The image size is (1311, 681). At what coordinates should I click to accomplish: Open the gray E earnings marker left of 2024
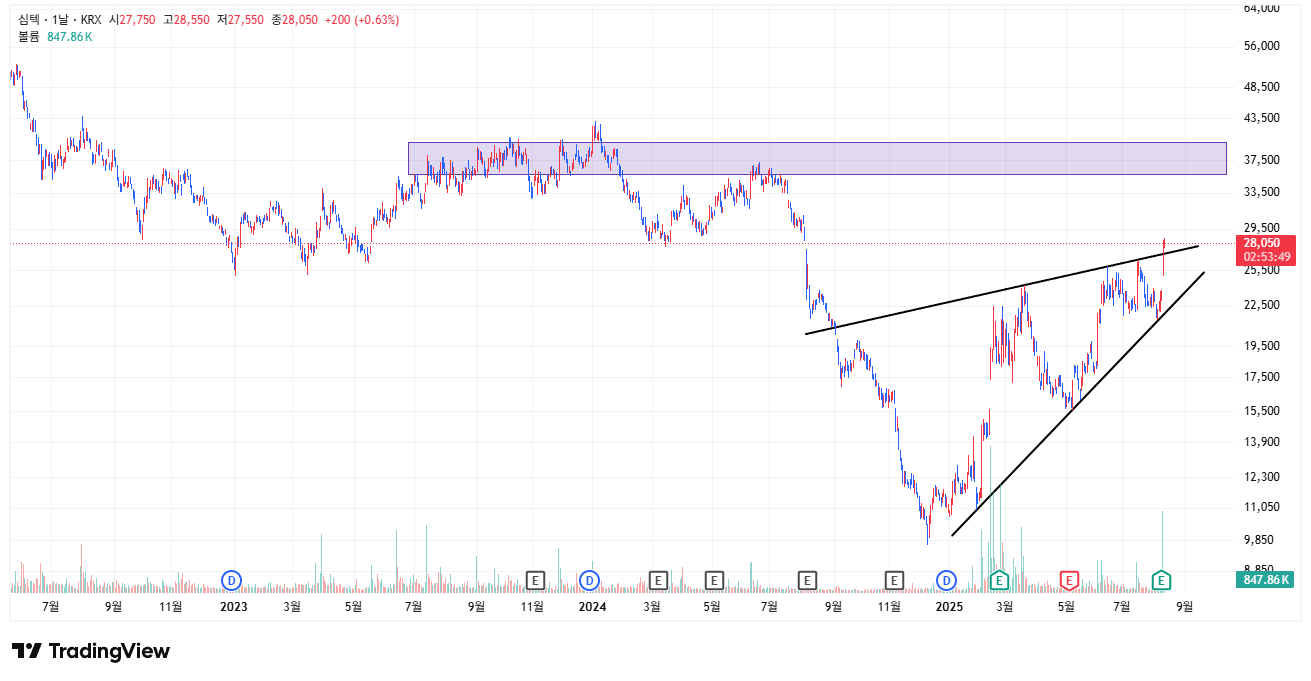535,579
